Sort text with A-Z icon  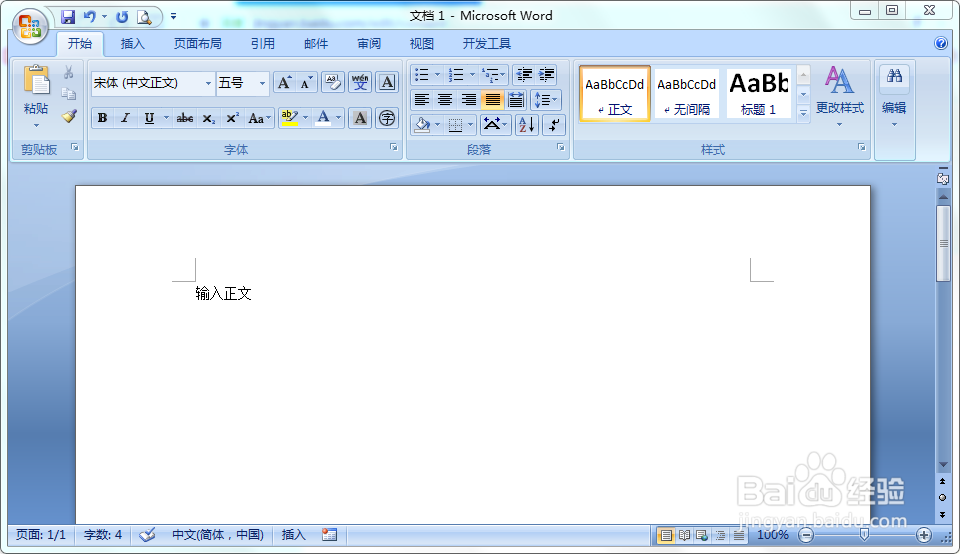tap(527, 125)
